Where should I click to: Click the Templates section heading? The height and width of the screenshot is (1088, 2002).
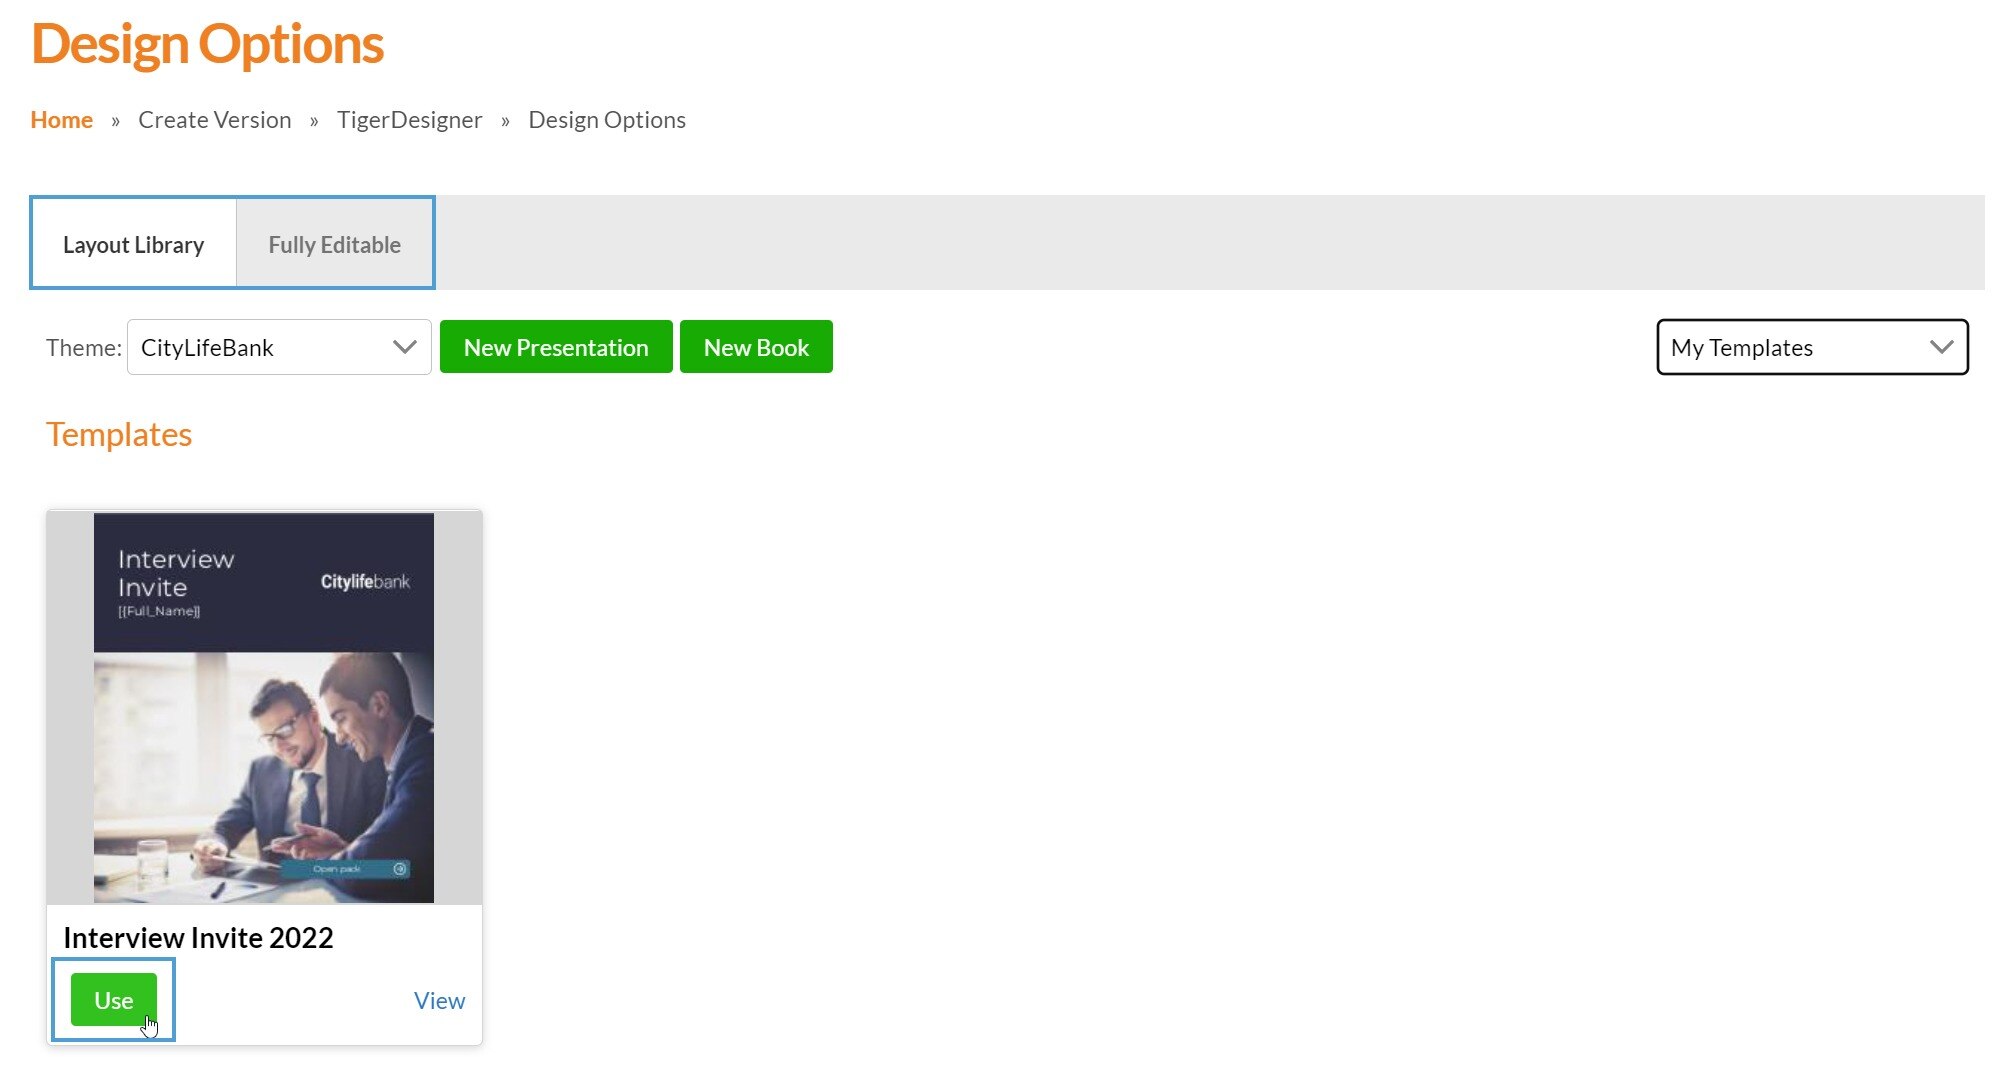[118, 434]
